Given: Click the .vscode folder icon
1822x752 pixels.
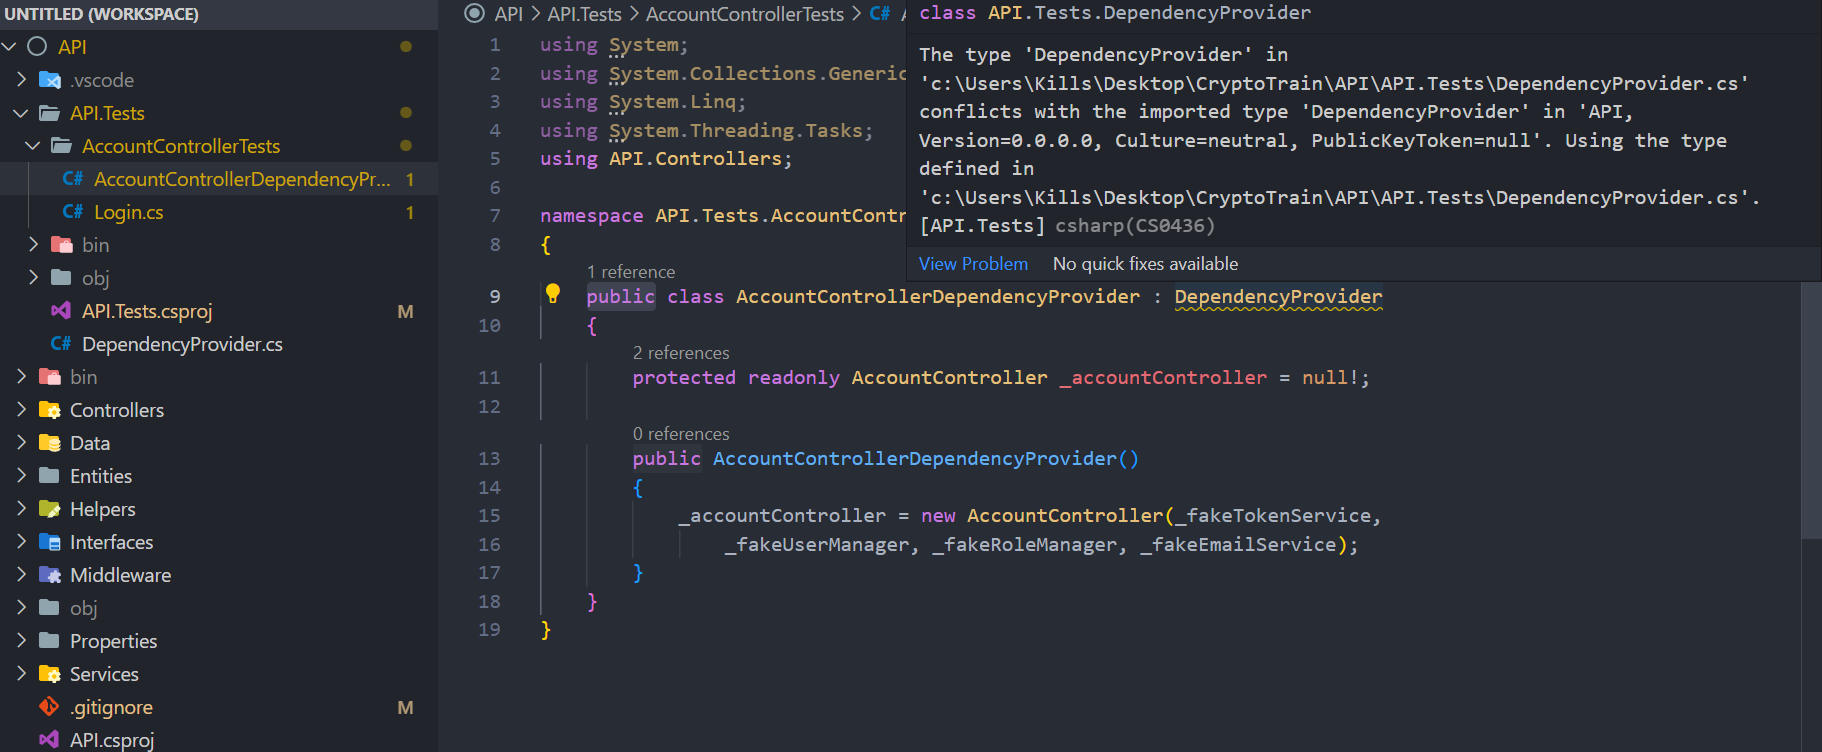Looking at the screenshot, I should coord(50,80).
